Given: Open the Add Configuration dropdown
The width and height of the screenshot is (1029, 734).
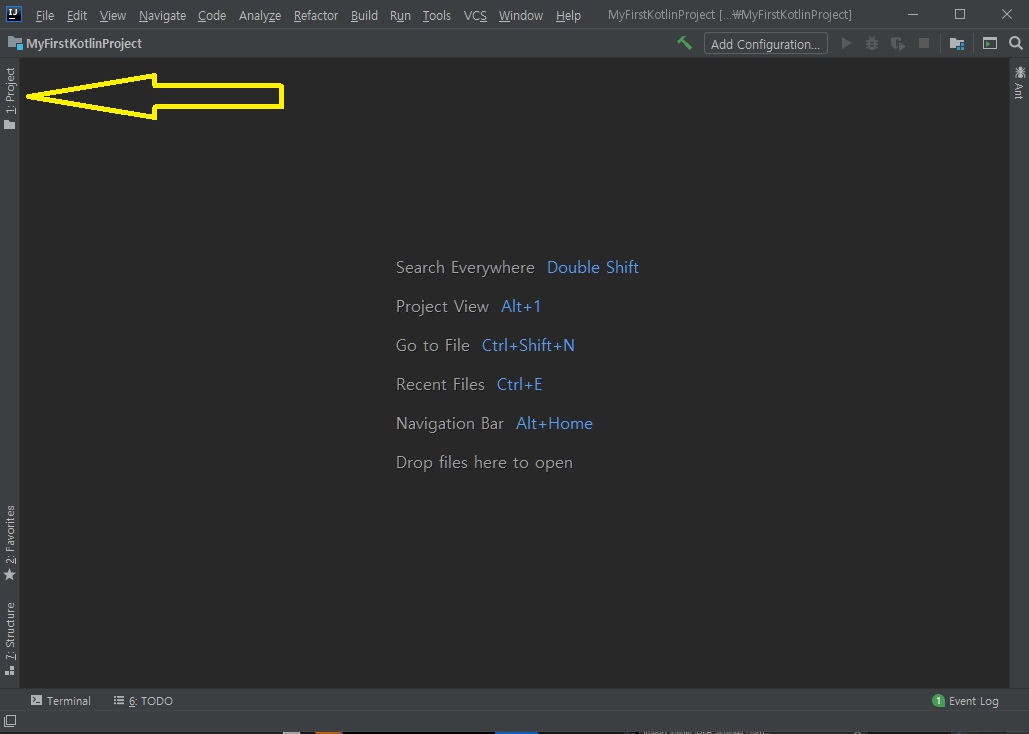Looking at the screenshot, I should (x=765, y=44).
